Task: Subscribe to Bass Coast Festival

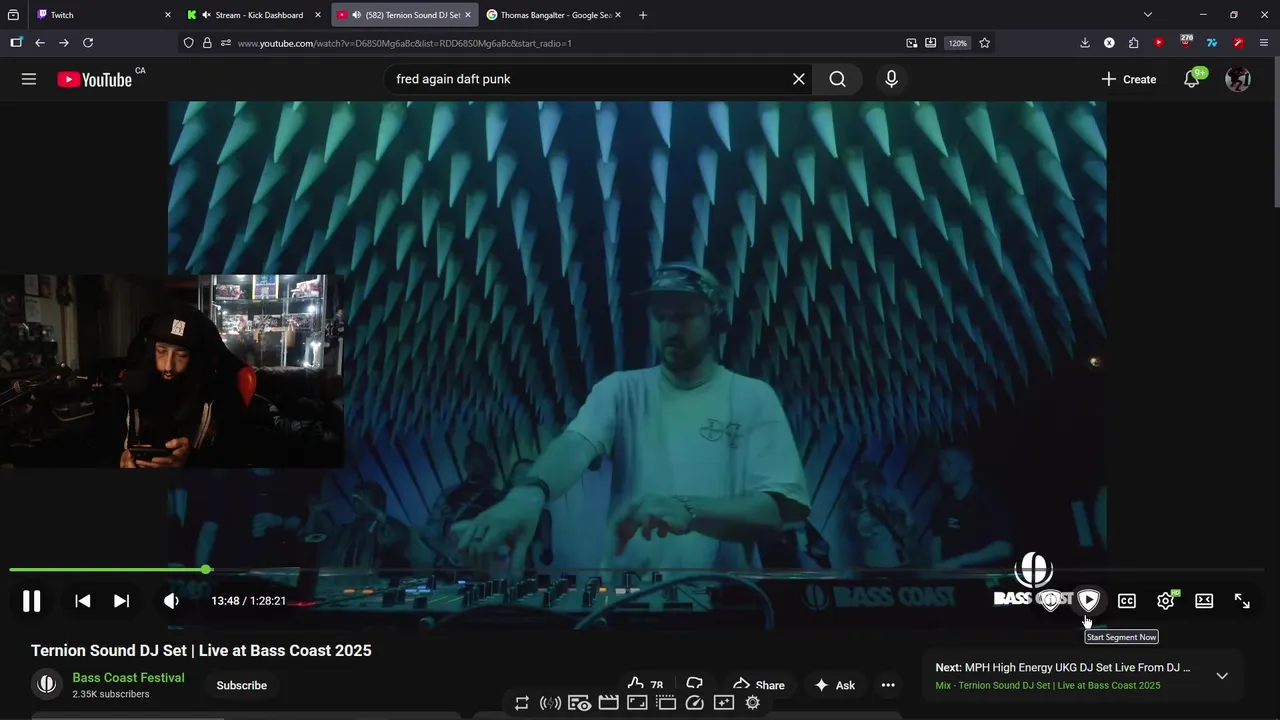Action: [242, 686]
